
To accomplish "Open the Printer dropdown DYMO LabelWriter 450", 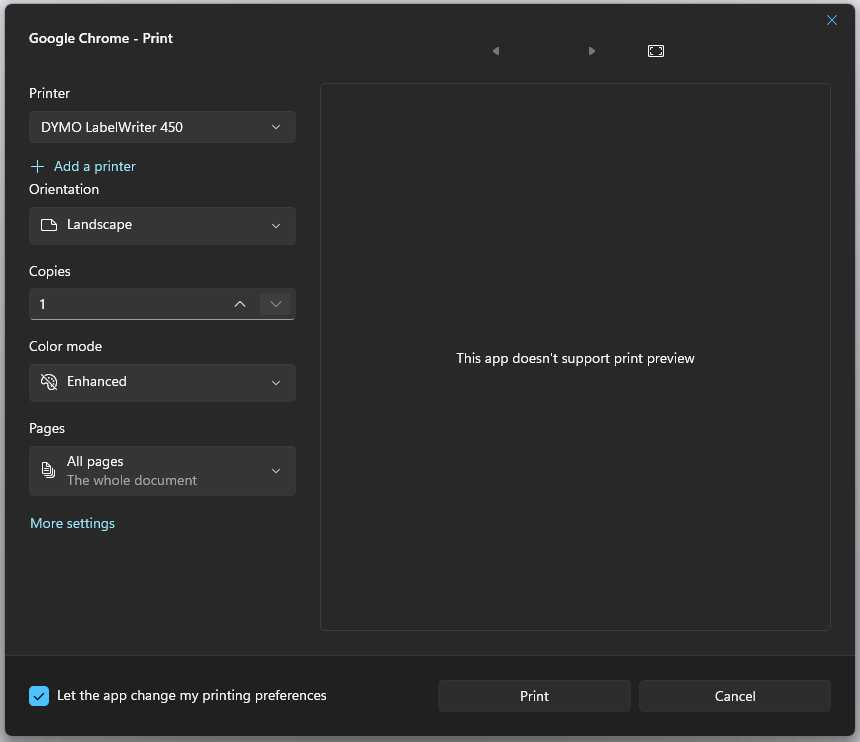I will (162, 127).
